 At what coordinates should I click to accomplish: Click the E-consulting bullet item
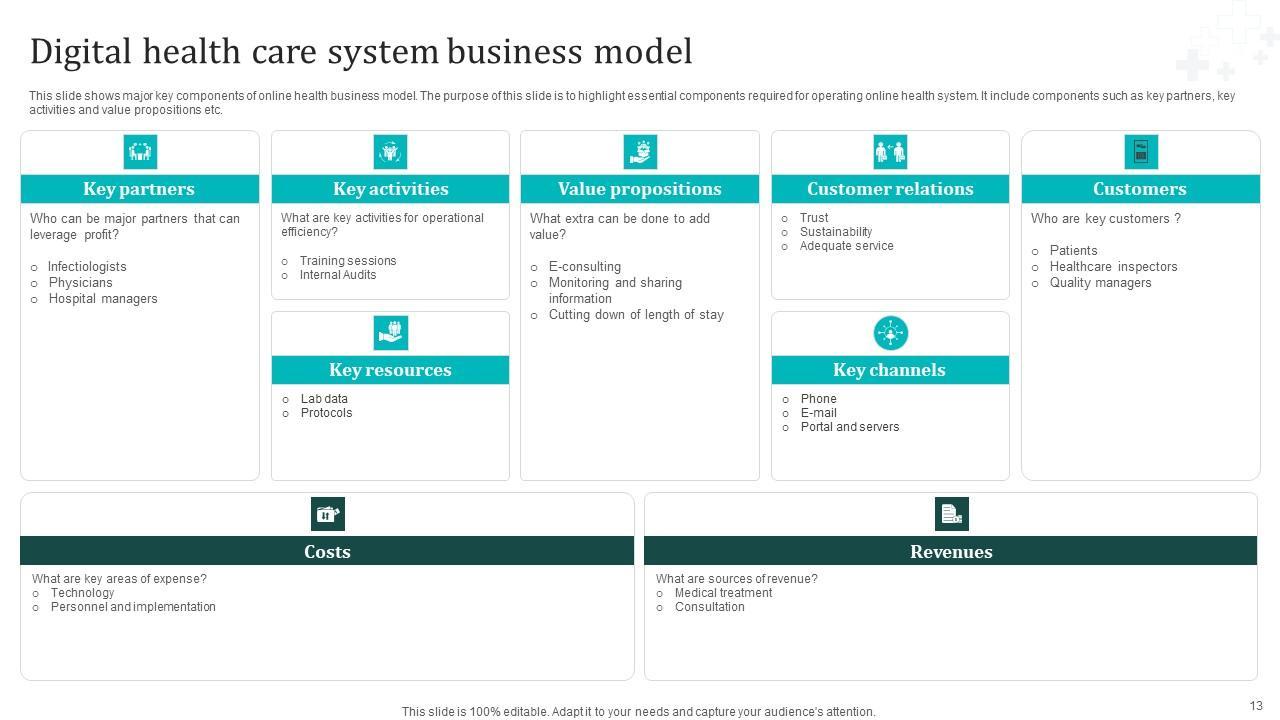[x=584, y=267]
